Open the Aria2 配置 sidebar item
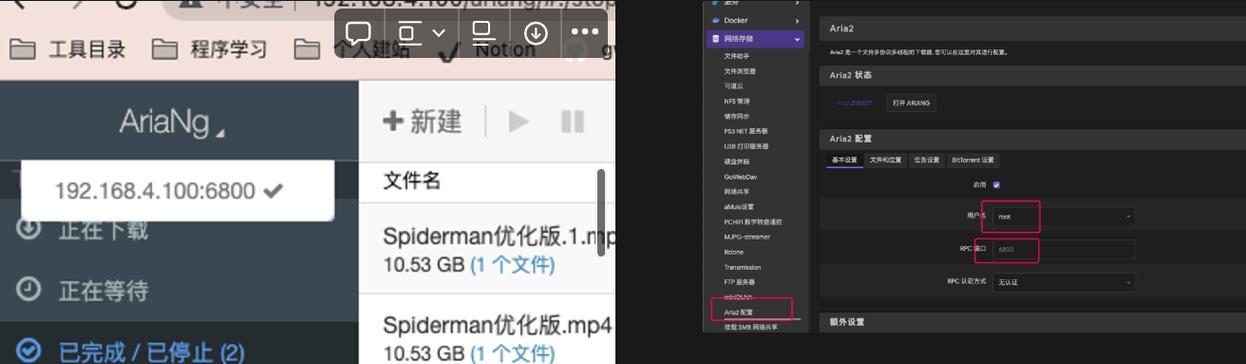This screenshot has height=364, width=1246. 739,312
